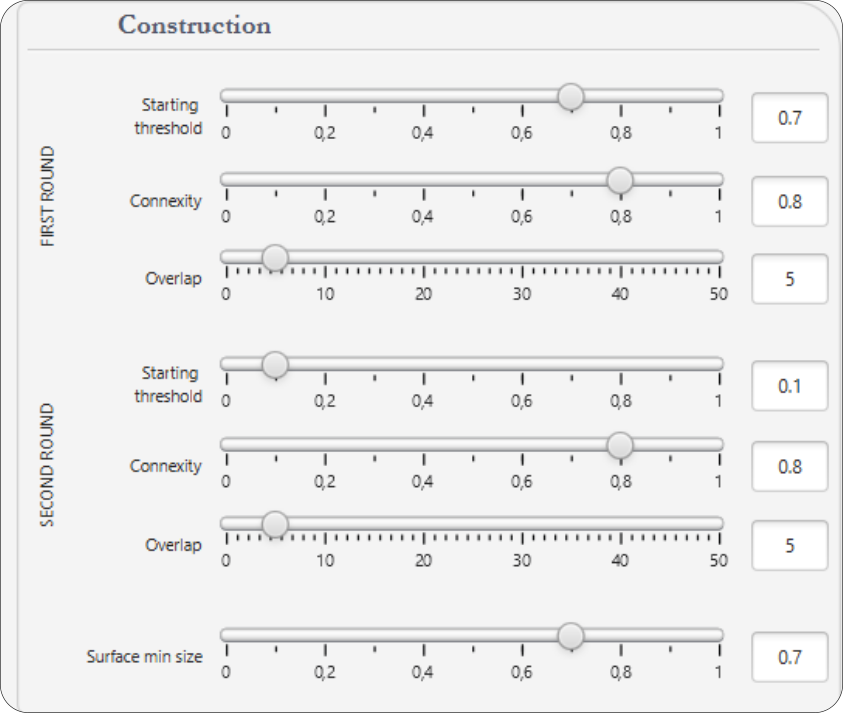The image size is (843, 713).
Task: Click First Round Connexity slider handle
Action: tap(620, 180)
